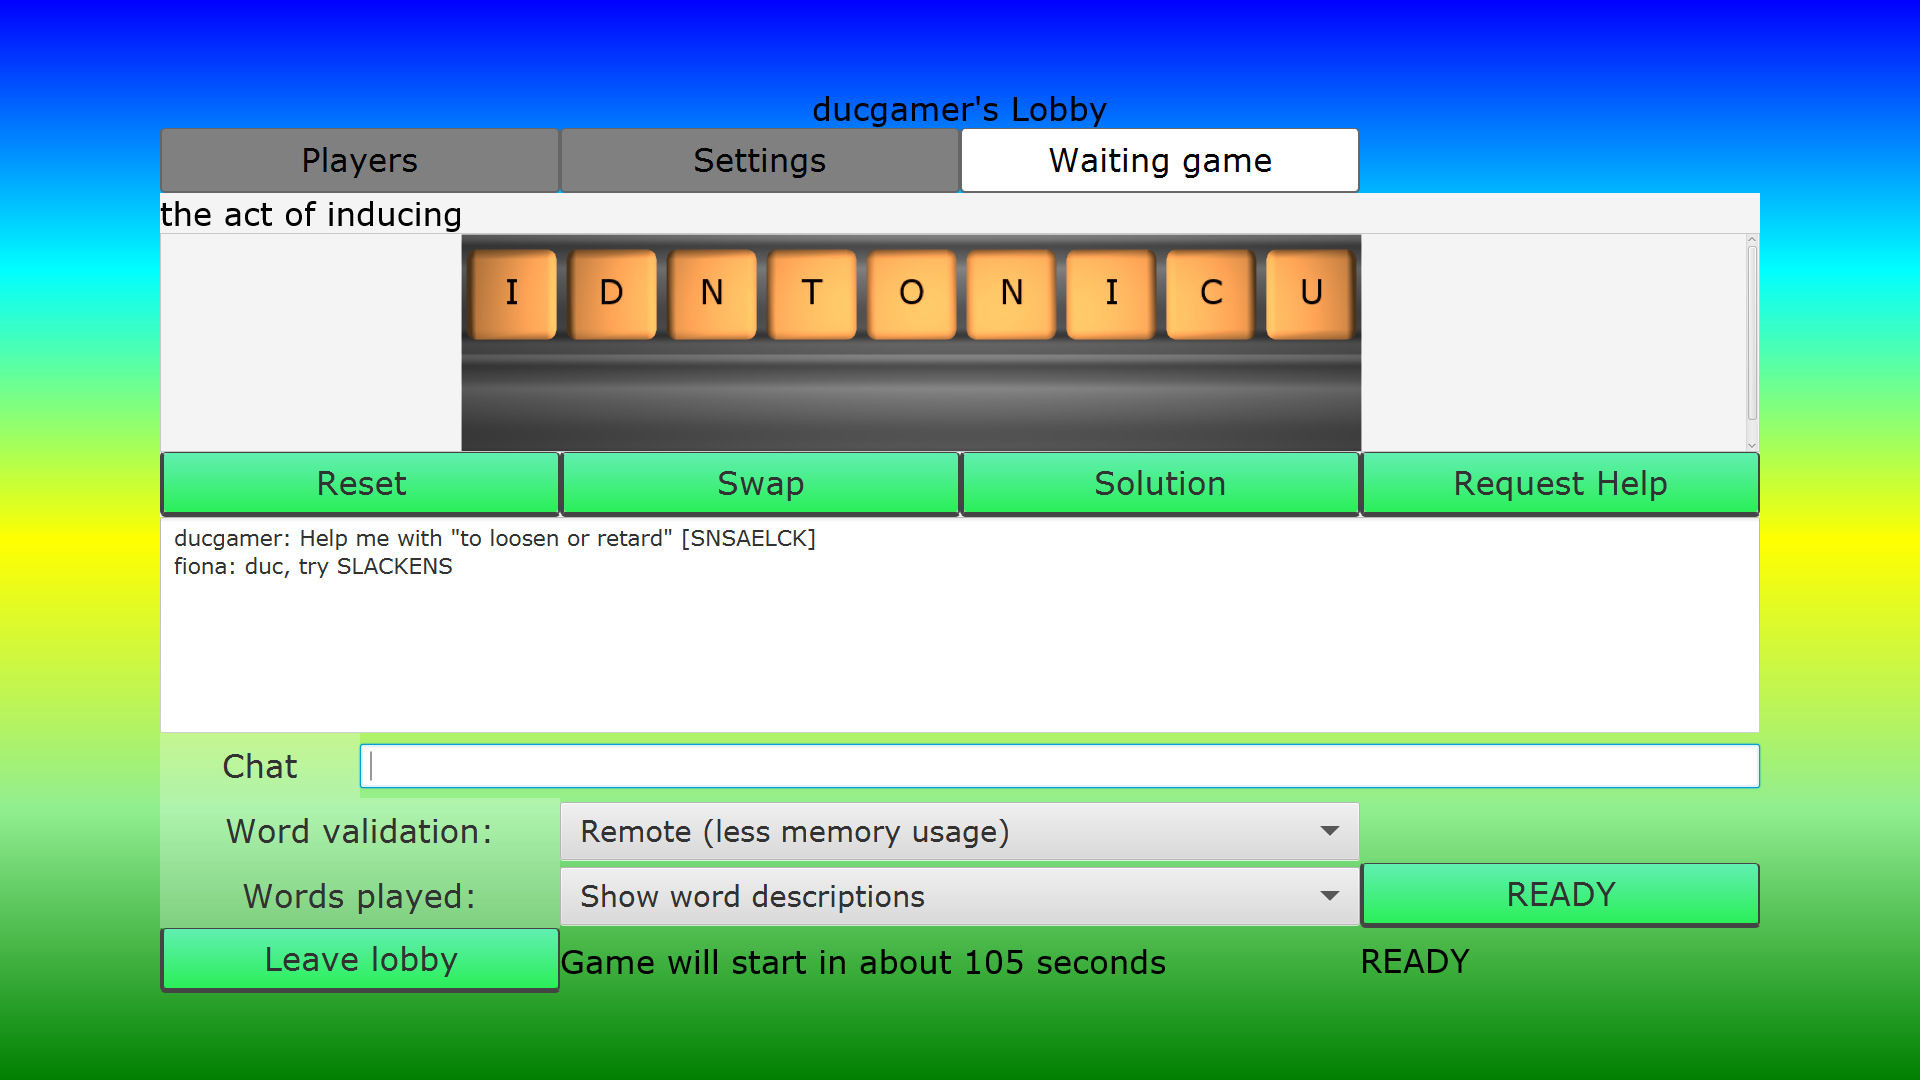Switch to the Players tab
The image size is (1920, 1080).
point(360,160)
